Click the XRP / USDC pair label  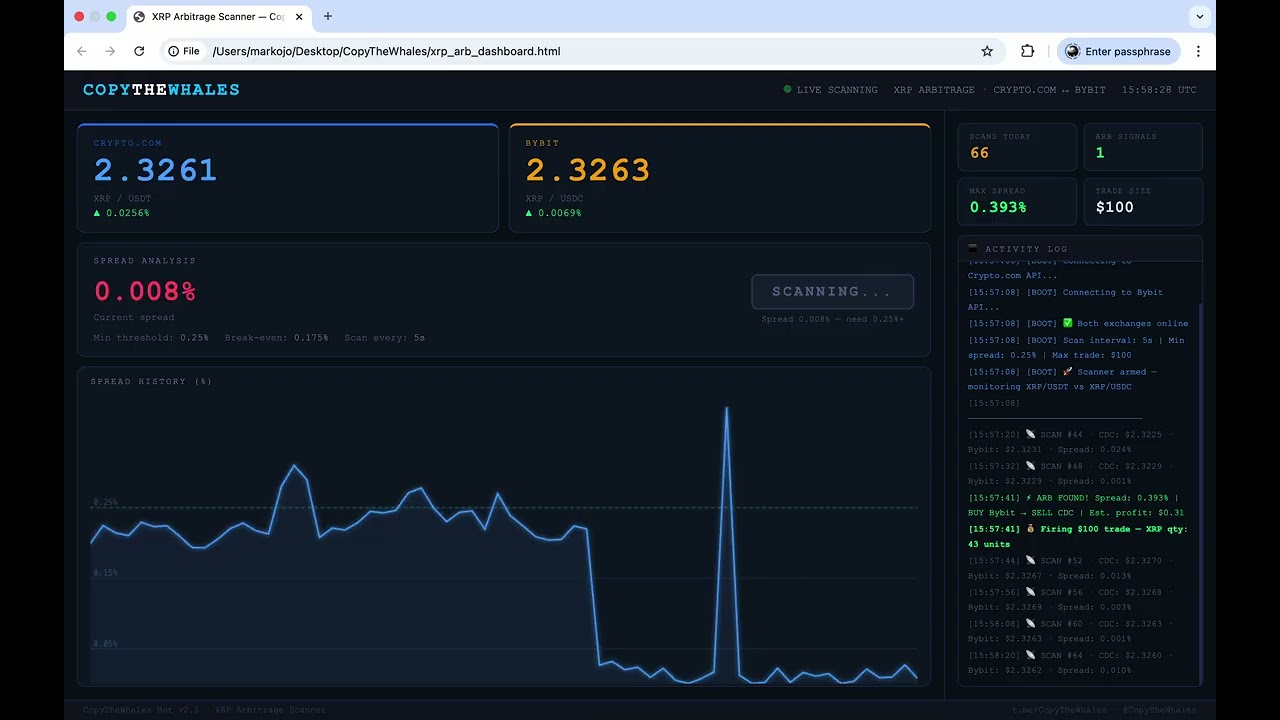coord(554,199)
